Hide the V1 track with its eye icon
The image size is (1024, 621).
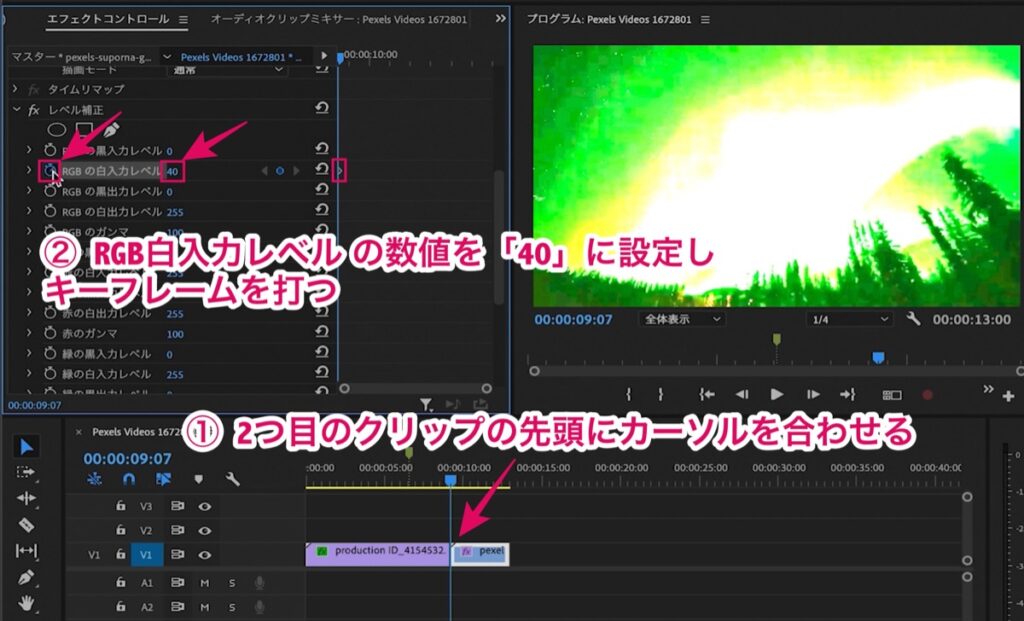205,555
